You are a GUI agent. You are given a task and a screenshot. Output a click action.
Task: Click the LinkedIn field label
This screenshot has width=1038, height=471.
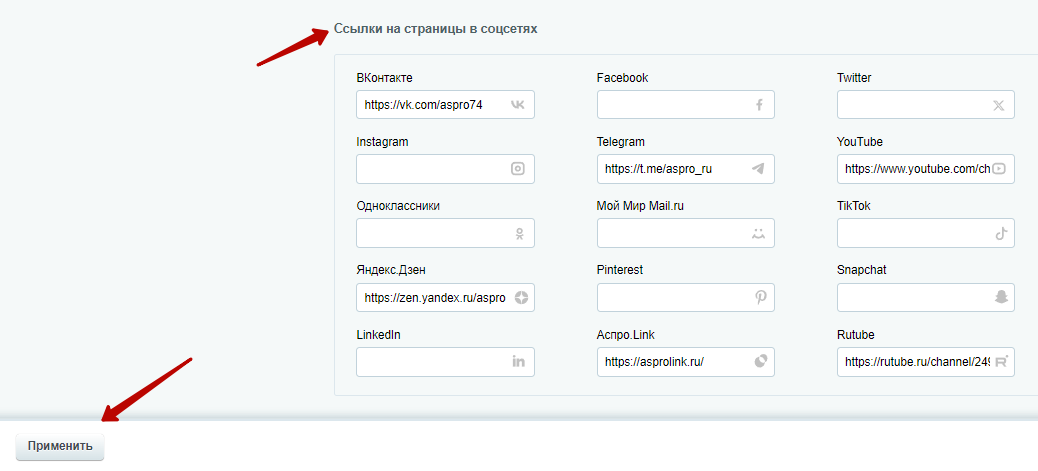(x=378, y=334)
